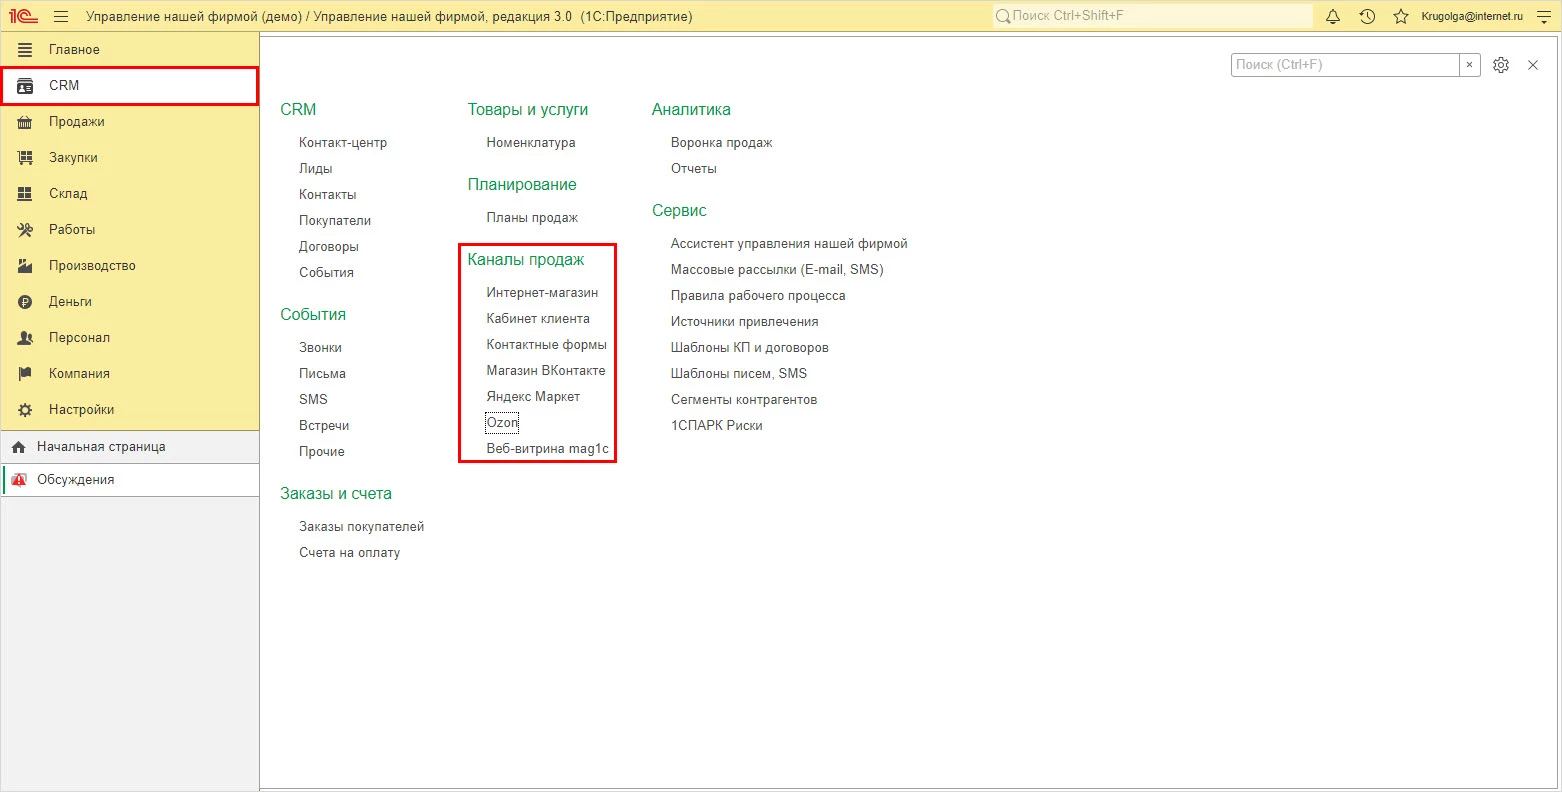Open Контакт-центр link
This screenshot has height=792, width=1562.
[343, 143]
